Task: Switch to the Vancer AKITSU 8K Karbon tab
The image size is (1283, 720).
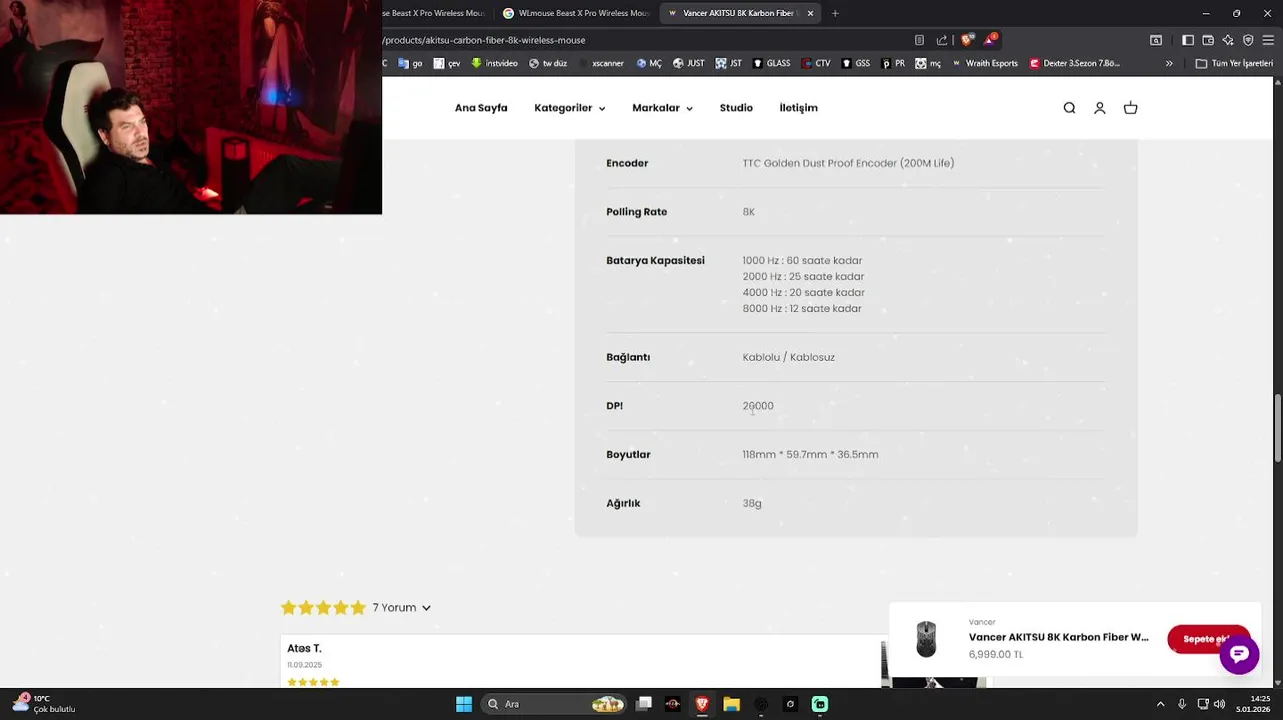Action: point(738,13)
